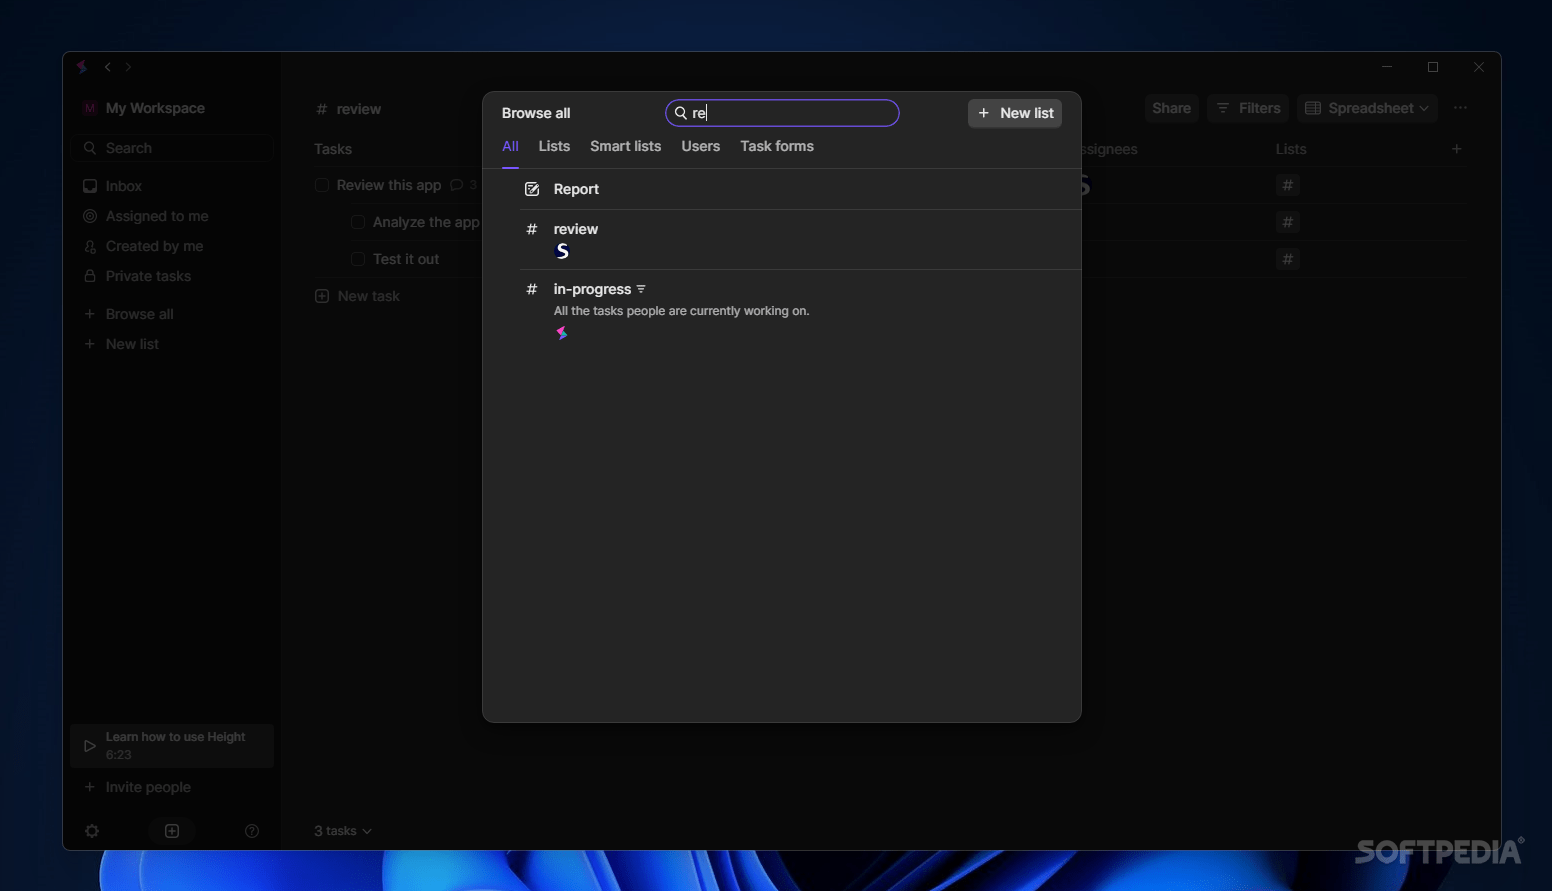Open Private tasks in the sidebar

(137, 276)
